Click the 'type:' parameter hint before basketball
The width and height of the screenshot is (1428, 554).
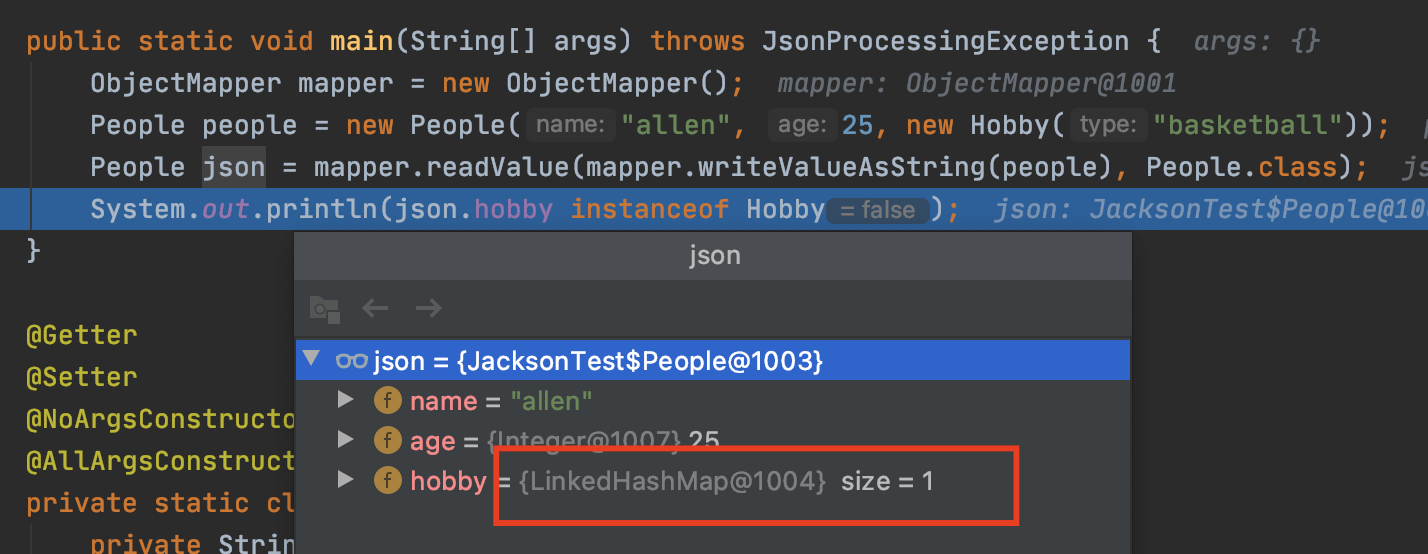1108,125
